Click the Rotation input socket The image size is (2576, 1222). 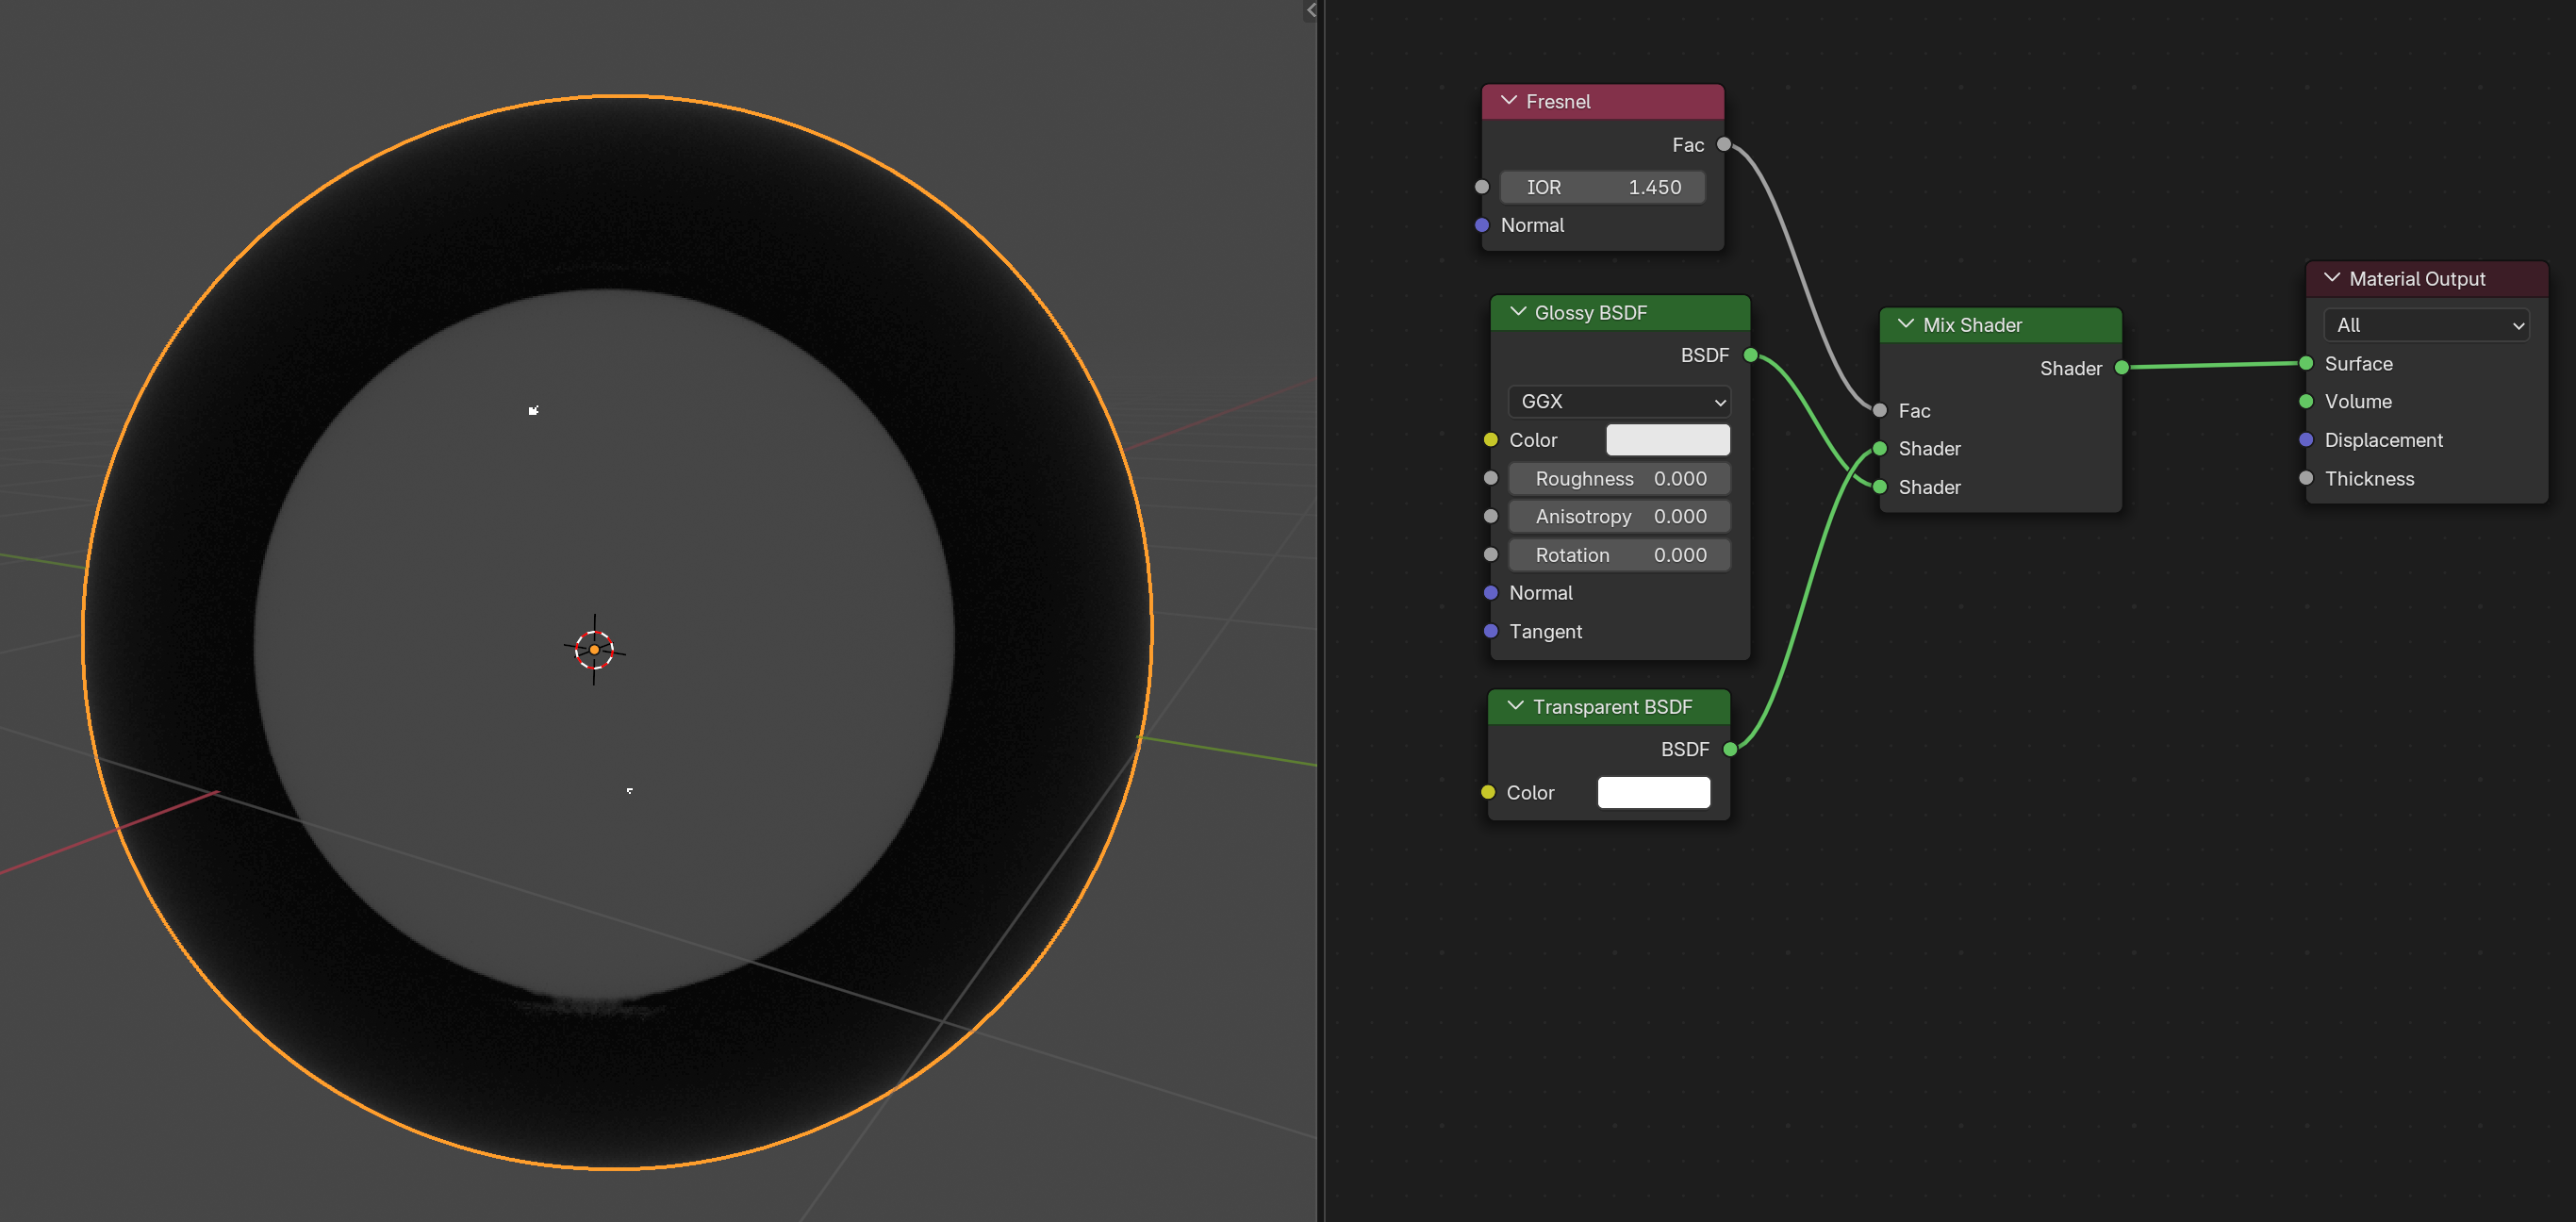[x=1490, y=554]
